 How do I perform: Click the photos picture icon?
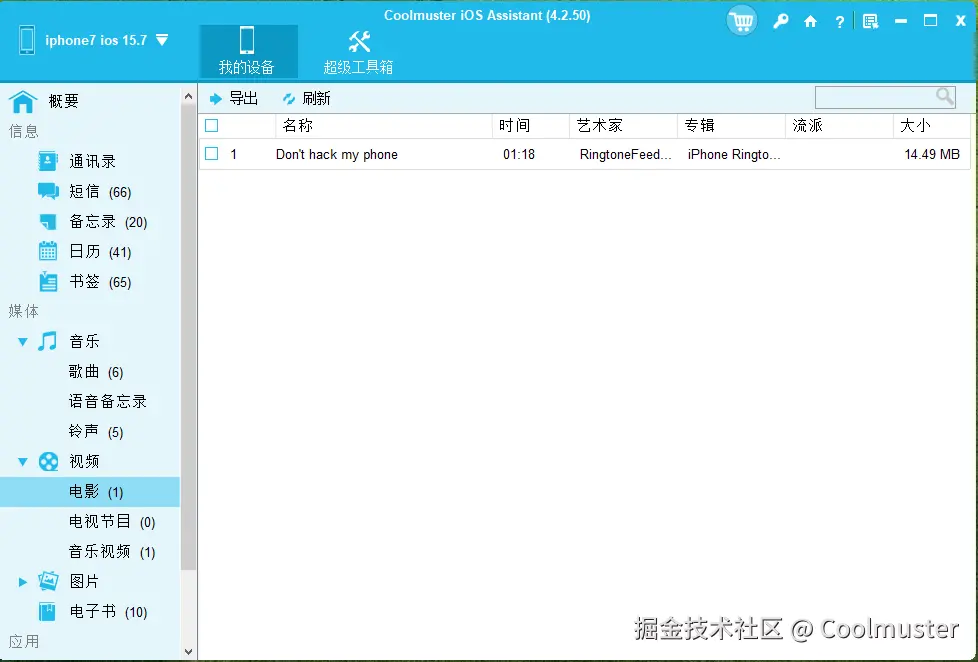[x=48, y=581]
